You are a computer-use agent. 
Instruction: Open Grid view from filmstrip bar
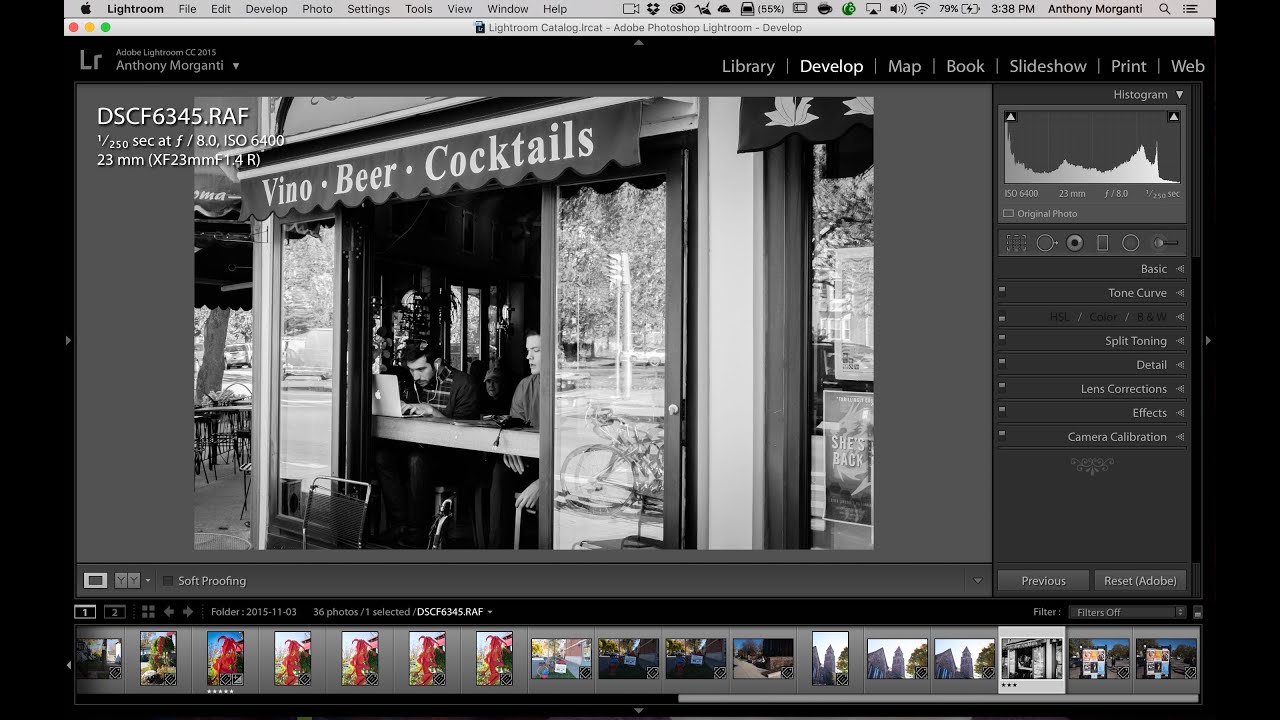coord(148,612)
